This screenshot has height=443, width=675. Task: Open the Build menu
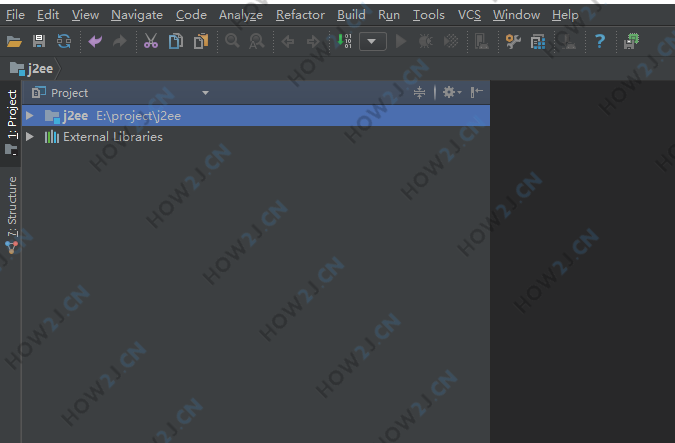351,15
